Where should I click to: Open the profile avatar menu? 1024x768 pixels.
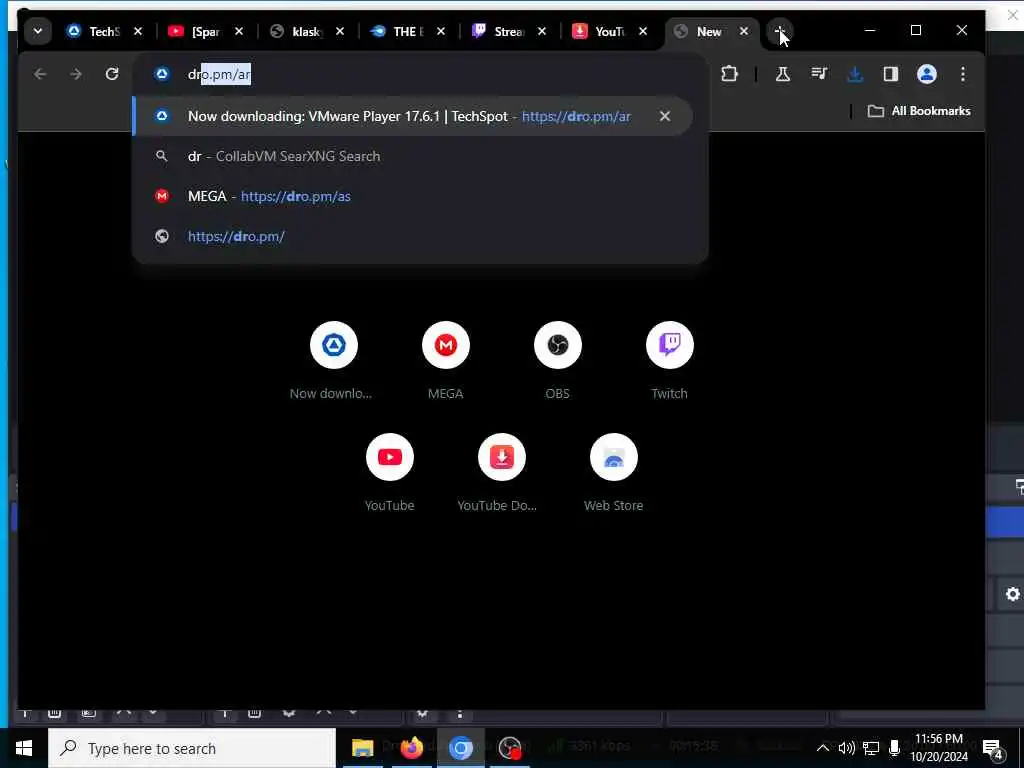(927, 74)
